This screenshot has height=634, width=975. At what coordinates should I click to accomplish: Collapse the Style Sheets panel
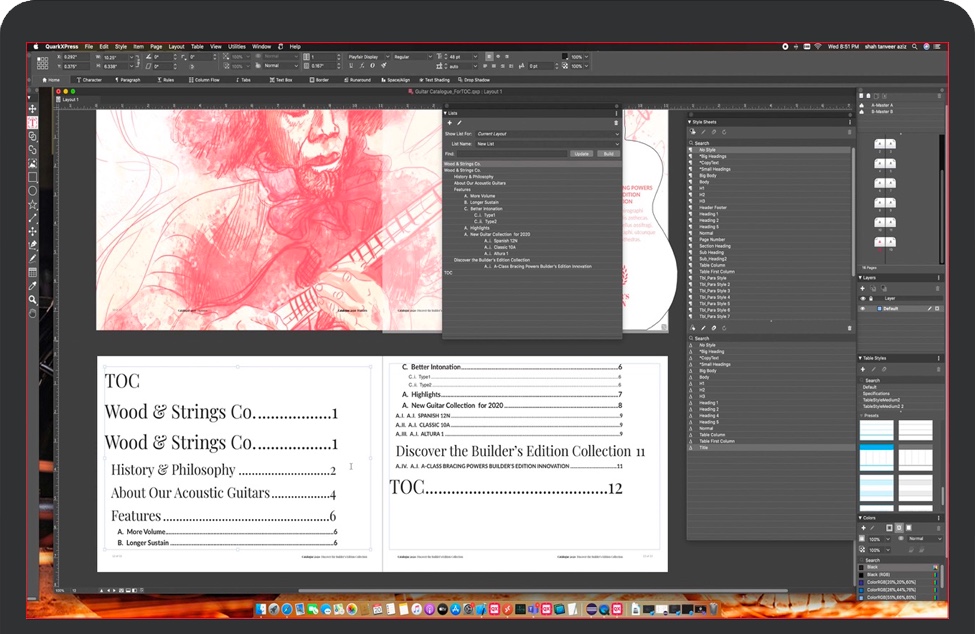[690, 122]
